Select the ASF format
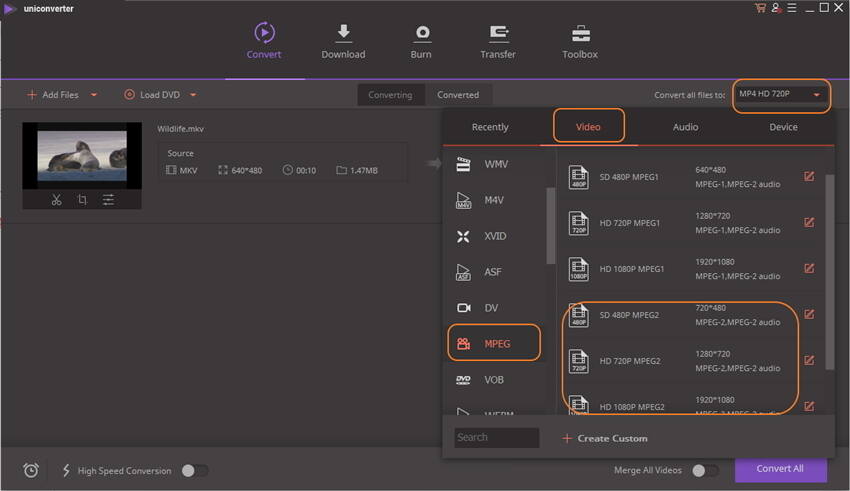The image size is (850, 491). [x=494, y=272]
